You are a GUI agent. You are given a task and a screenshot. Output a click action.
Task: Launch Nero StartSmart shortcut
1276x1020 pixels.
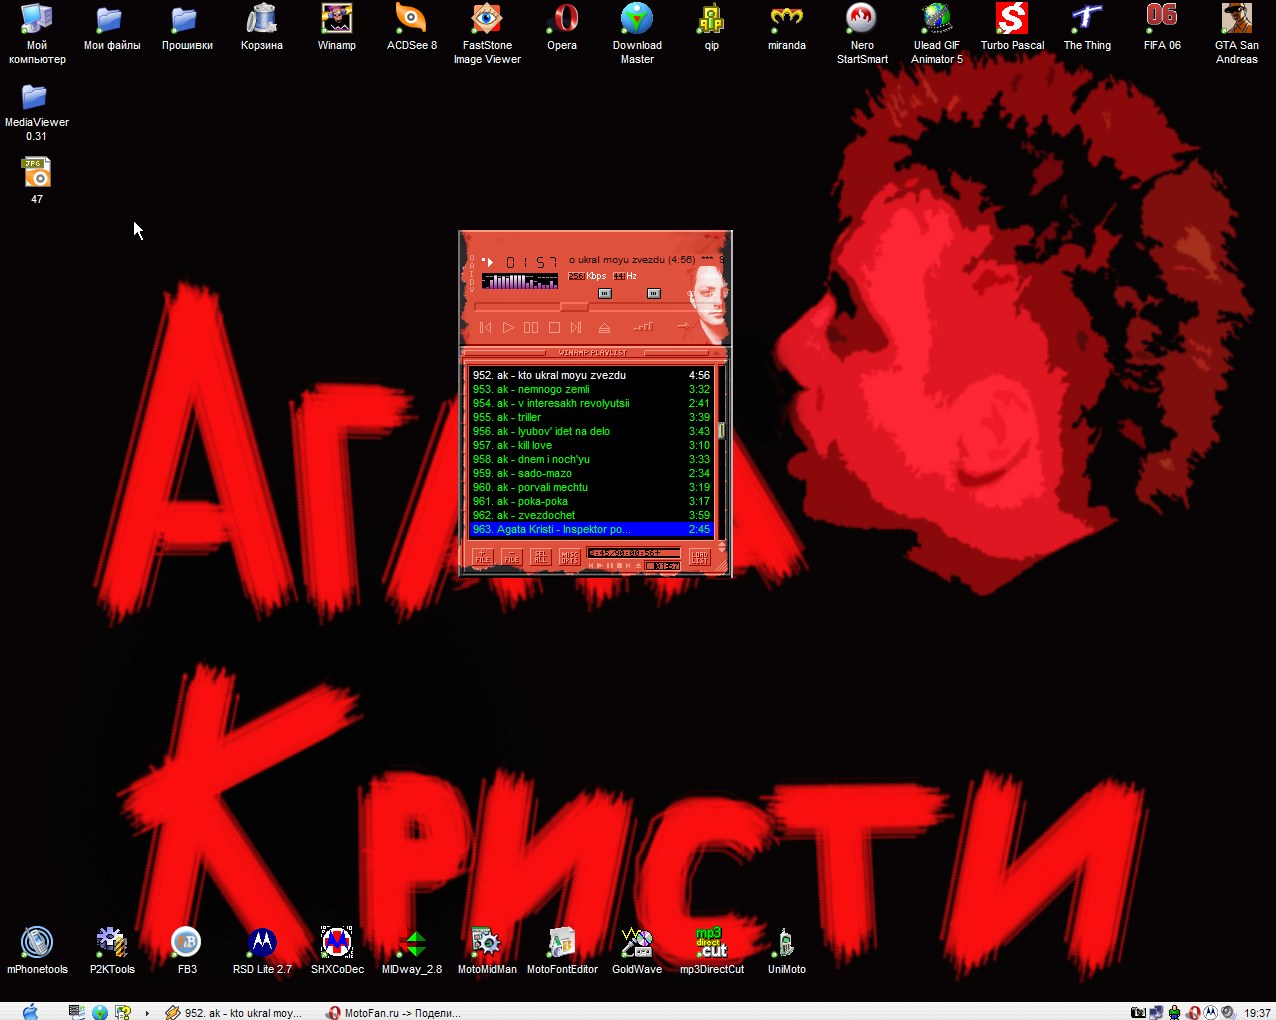[x=862, y=34]
